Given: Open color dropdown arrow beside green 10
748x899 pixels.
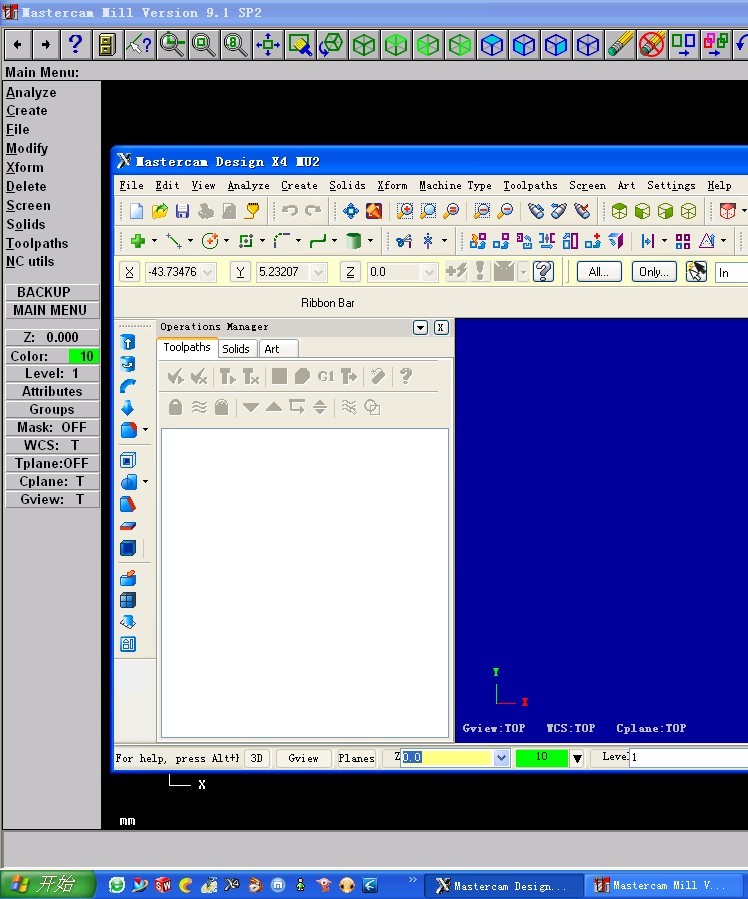Looking at the screenshot, I should (x=577, y=759).
